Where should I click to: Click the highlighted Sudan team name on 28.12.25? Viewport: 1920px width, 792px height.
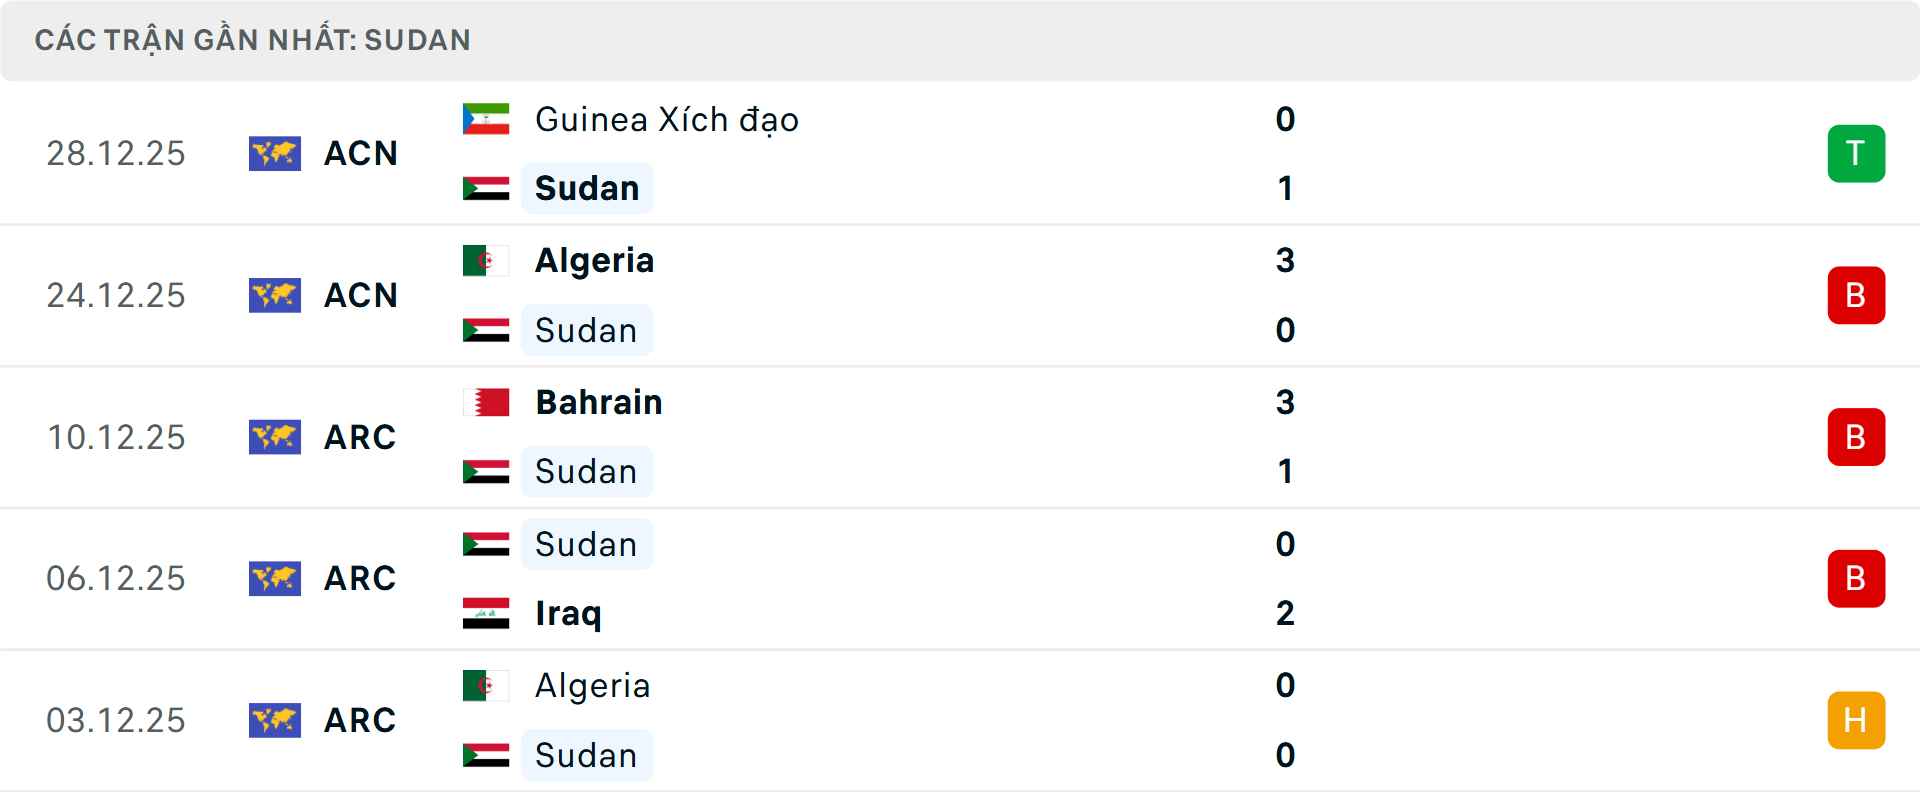587,188
